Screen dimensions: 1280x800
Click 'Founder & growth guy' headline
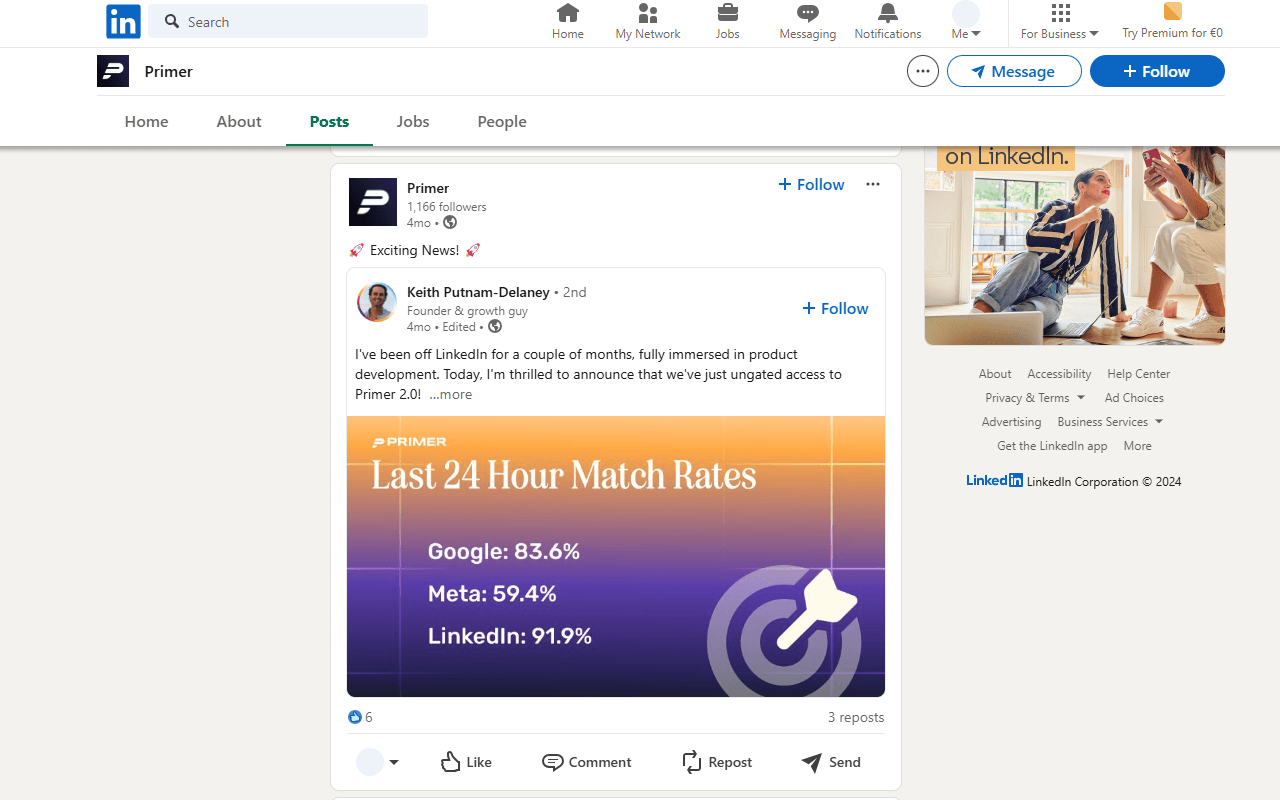(x=467, y=311)
